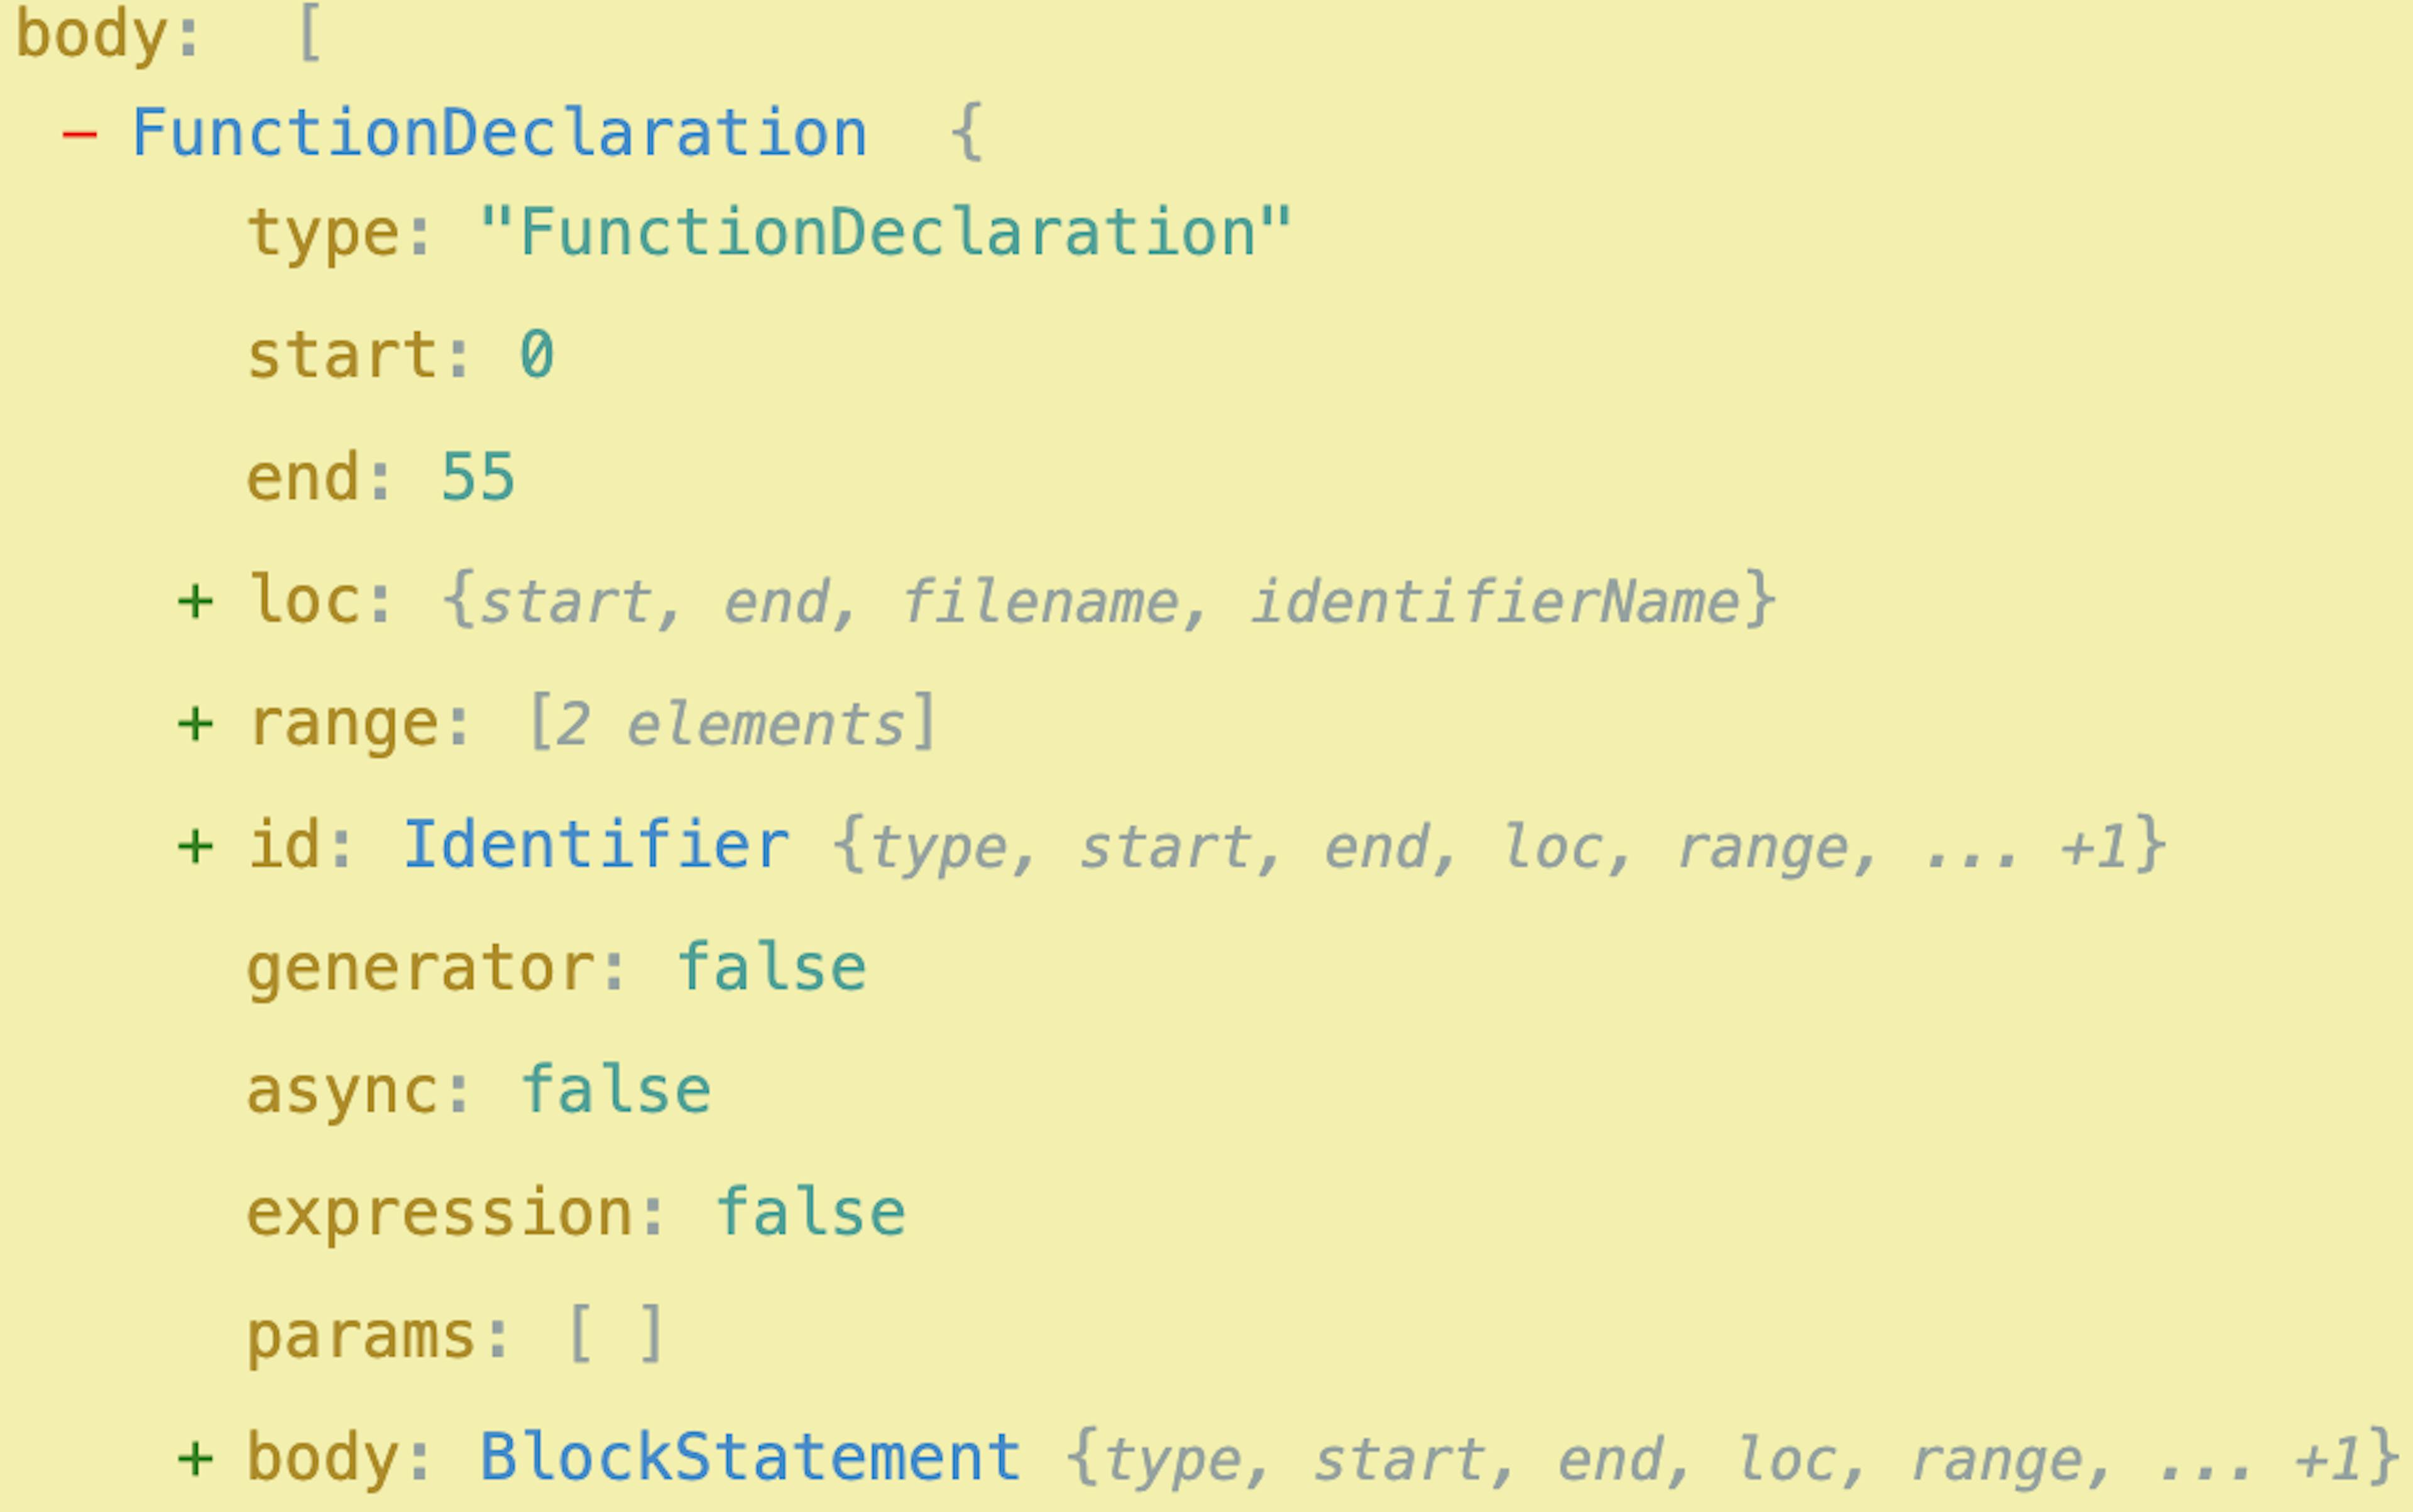The width and height of the screenshot is (2413, 1512).
Task: Expand the body BlockStatement plus icon
Action: pos(195,1459)
